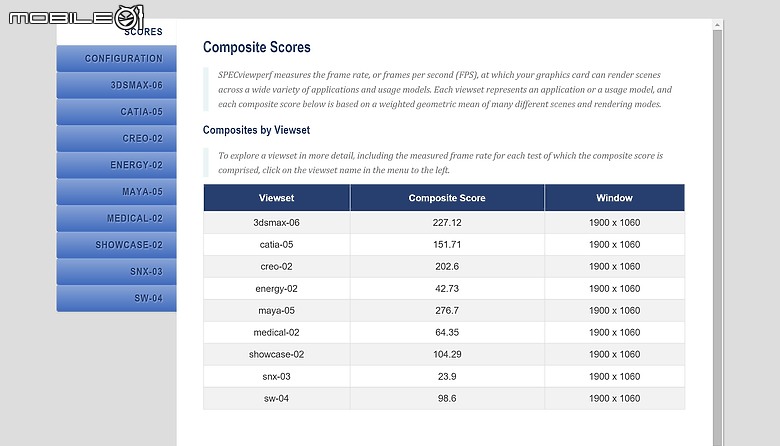Click the creo-02 table cell
The image size is (780, 446).
click(x=277, y=267)
